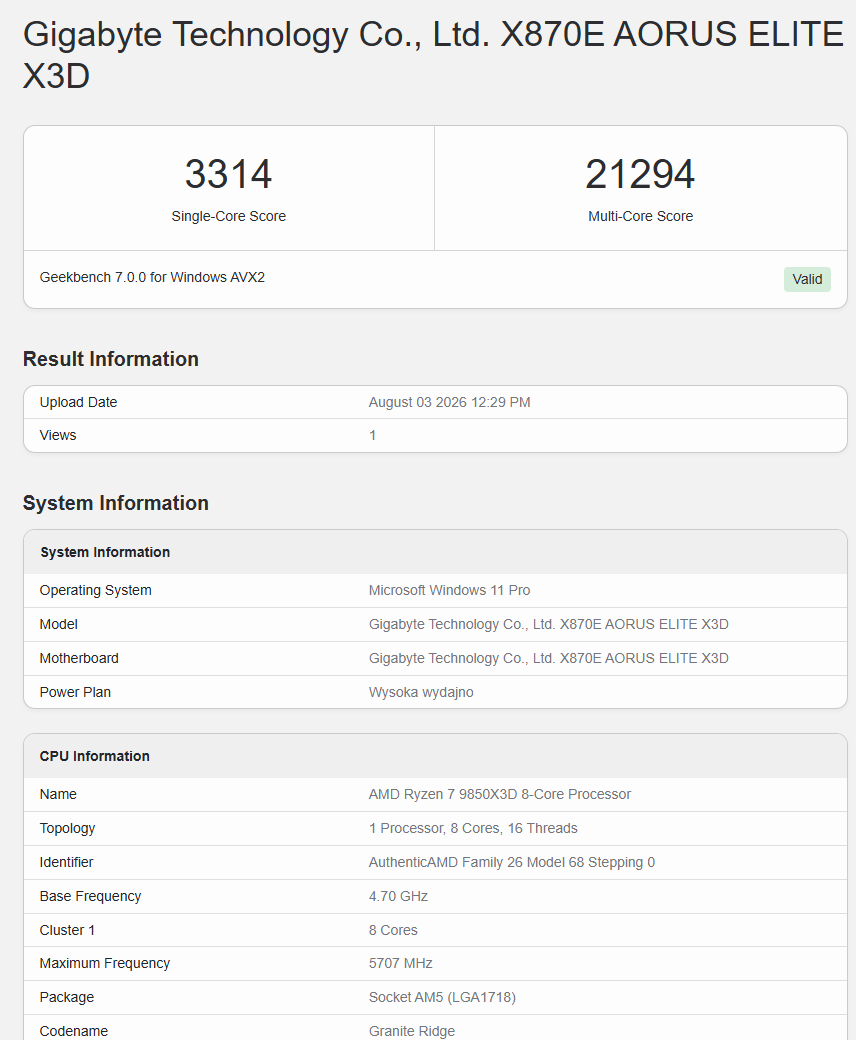Click the Socket AM5 (LGA1718) package value
The width and height of the screenshot is (856, 1040).
coord(442,997)
